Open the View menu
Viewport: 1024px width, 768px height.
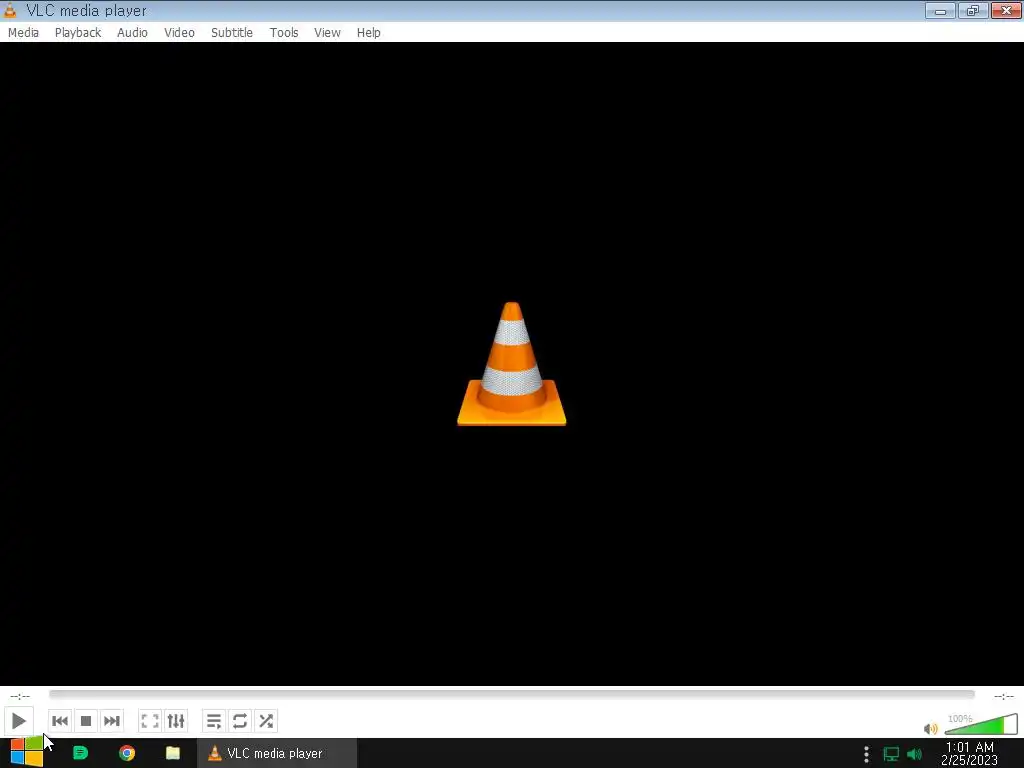point(327,33)
